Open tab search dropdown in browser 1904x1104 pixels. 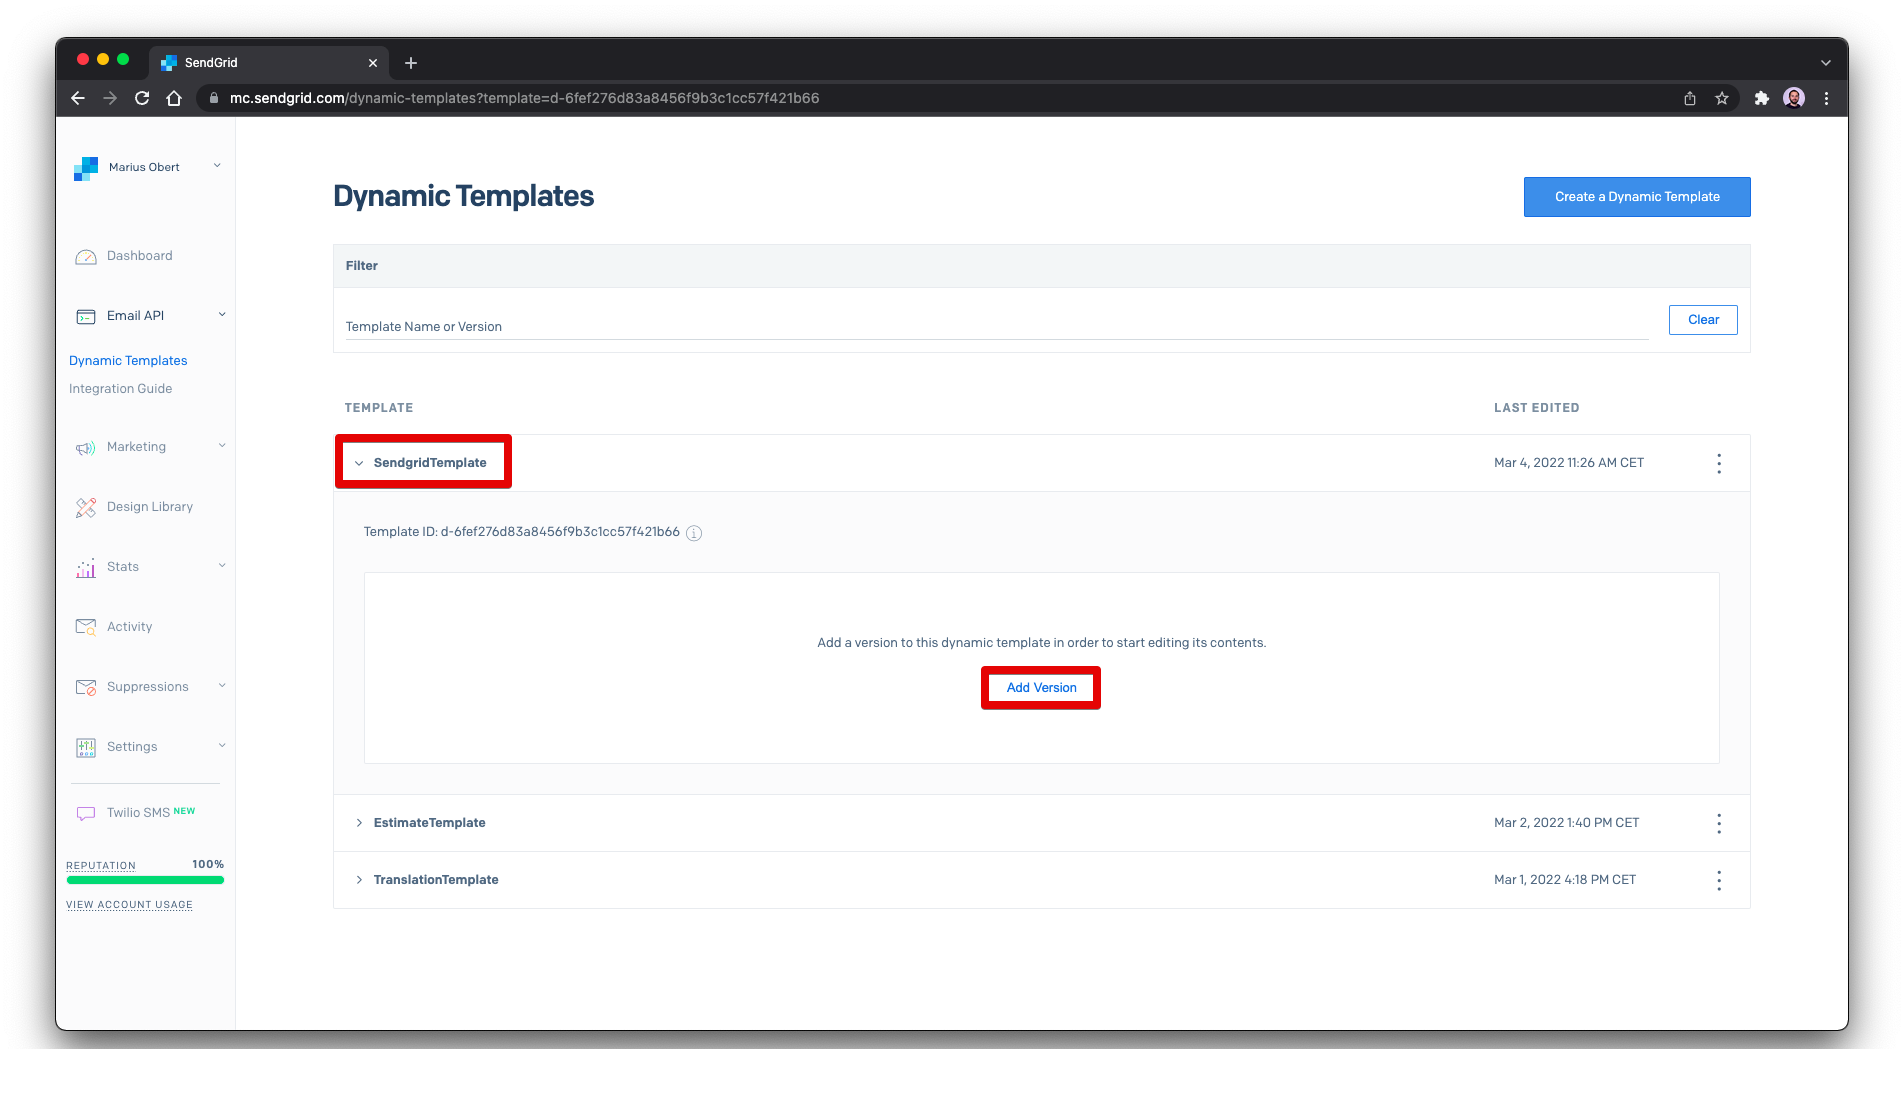pos(1826,63)
